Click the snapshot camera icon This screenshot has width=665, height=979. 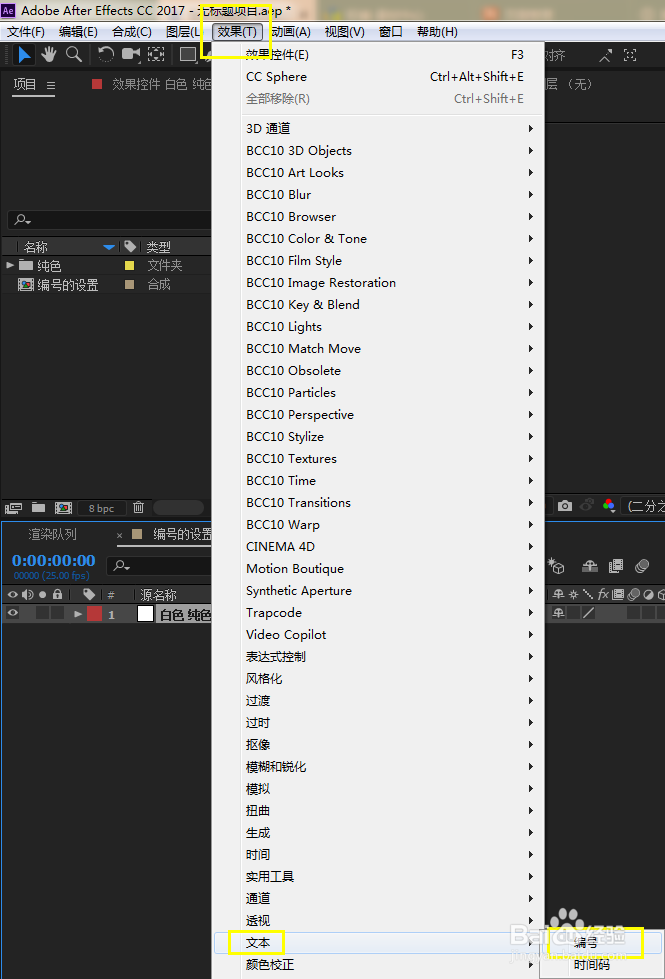(x=564, y=506)
